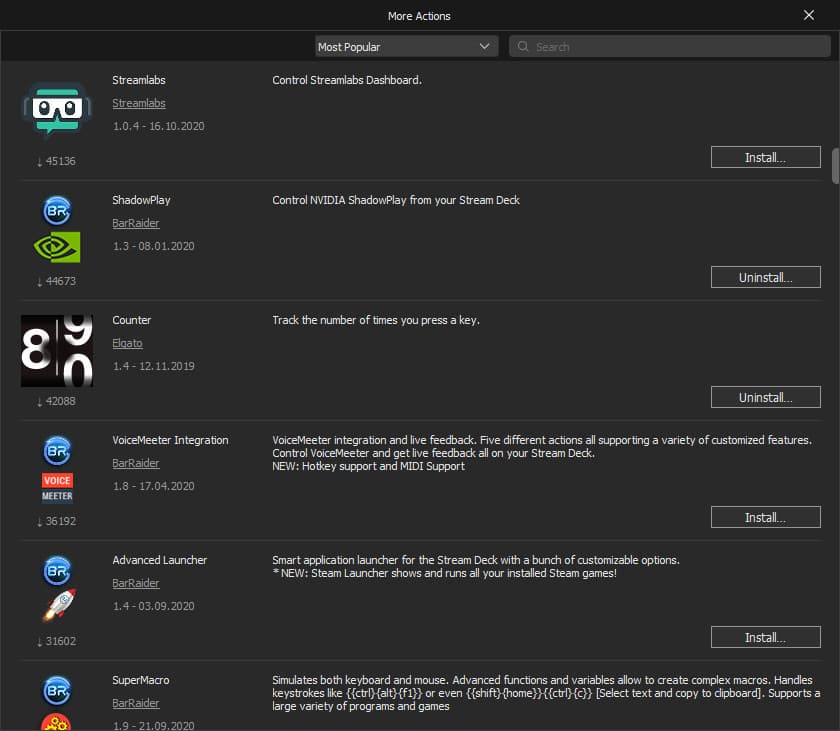Click the SuperMacro plugin title
The width and height of the screenshot is (840, 731).
pyautogui.click(x=141, y=680)
